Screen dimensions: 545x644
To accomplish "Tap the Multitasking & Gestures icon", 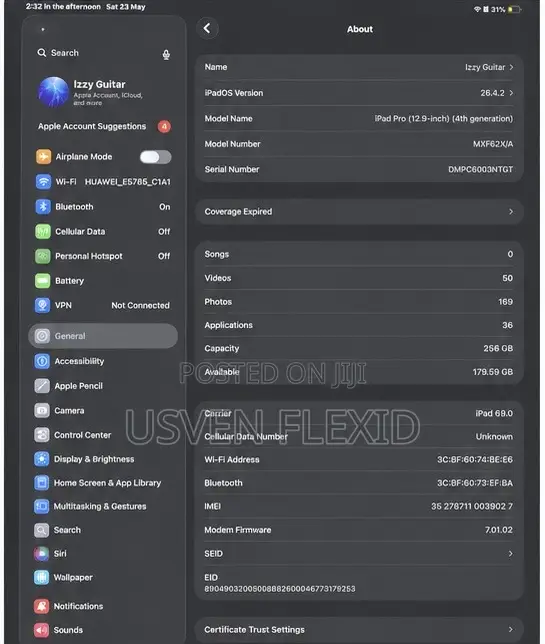I will click(x=41, y=506).
